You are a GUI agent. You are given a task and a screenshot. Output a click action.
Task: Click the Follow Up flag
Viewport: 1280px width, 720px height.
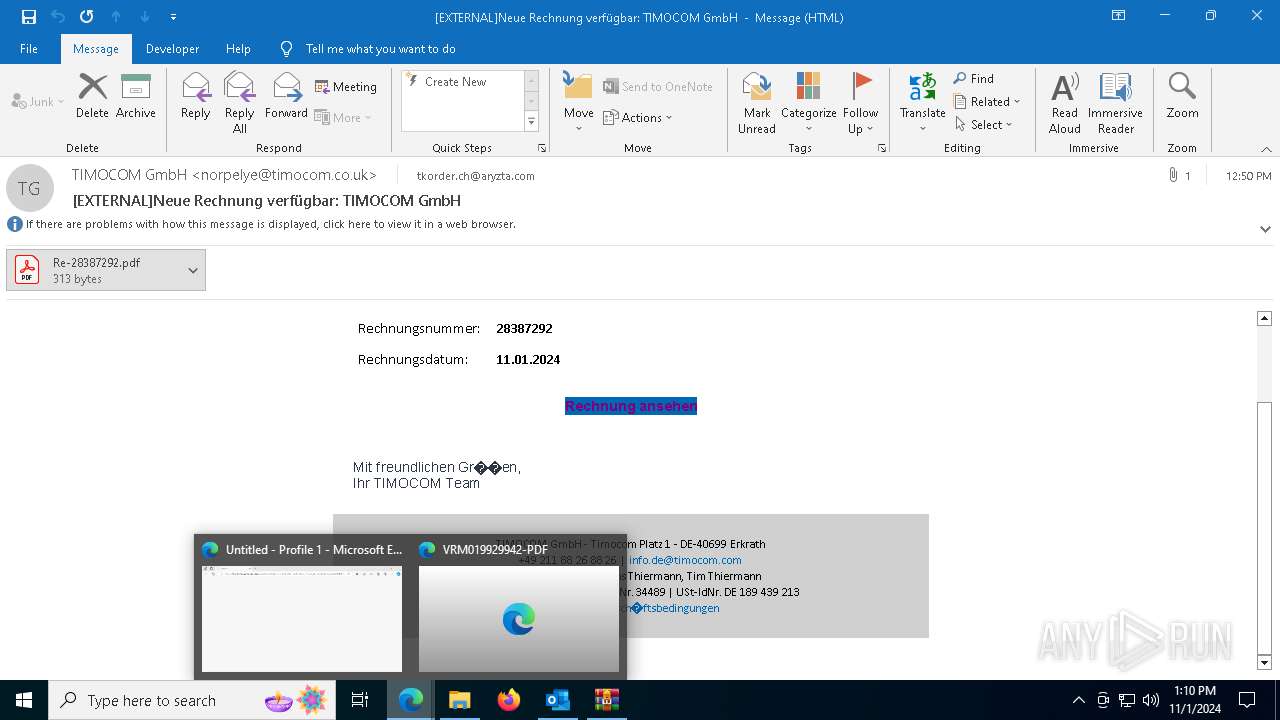[x=860, y=103]
